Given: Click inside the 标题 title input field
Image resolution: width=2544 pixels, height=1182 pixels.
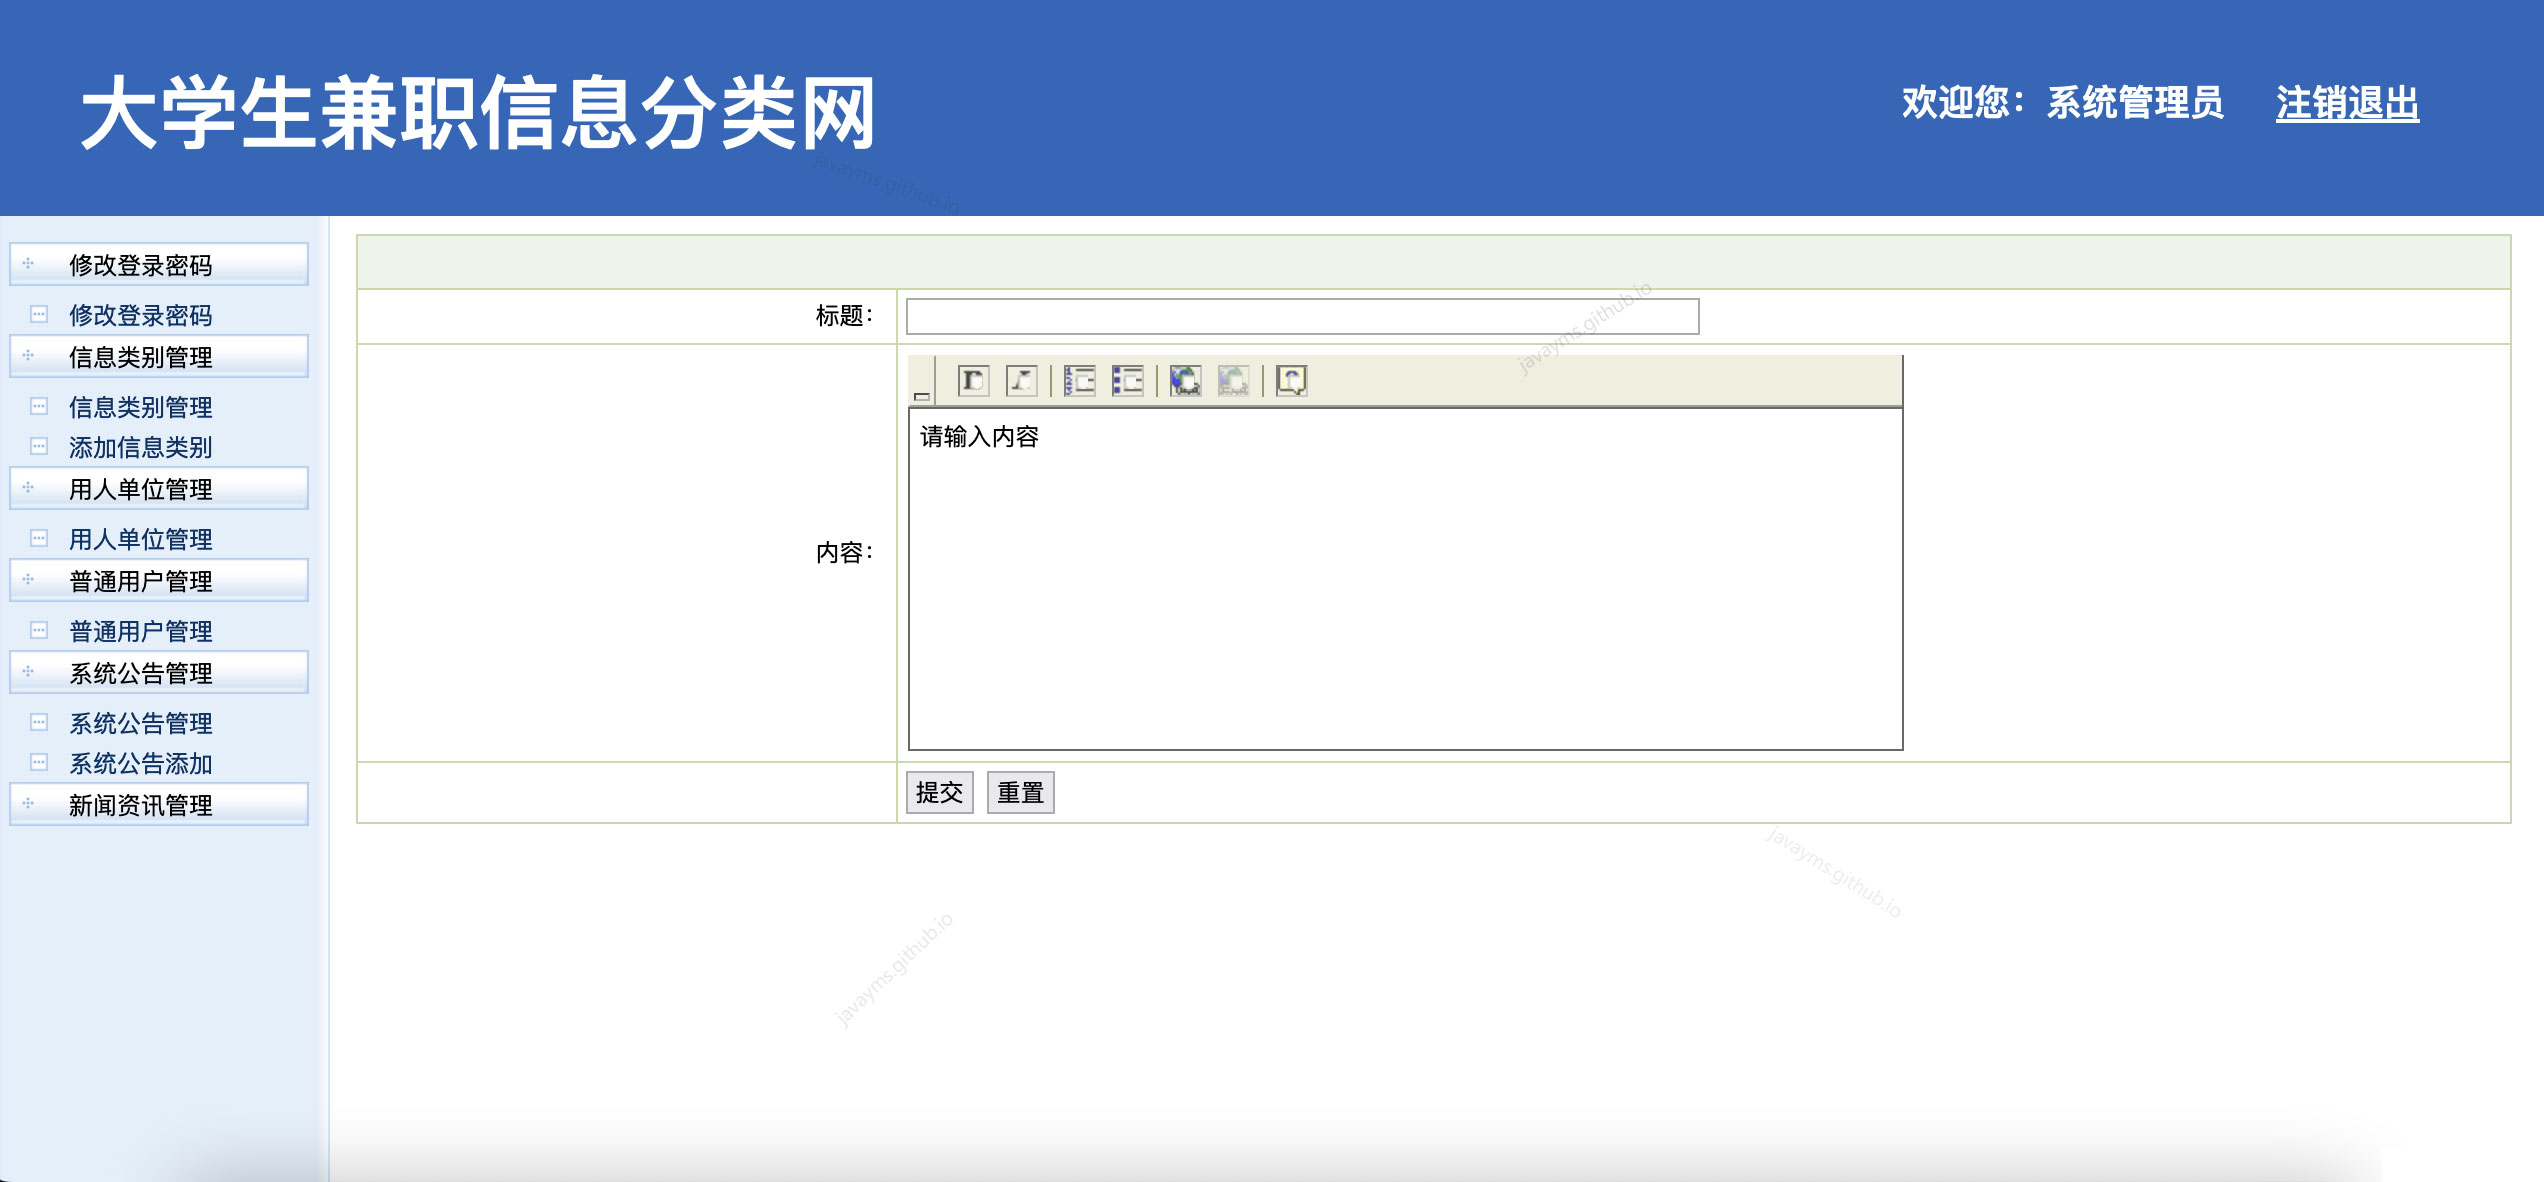Looking at the screenshot, I should click(1298, 318).
